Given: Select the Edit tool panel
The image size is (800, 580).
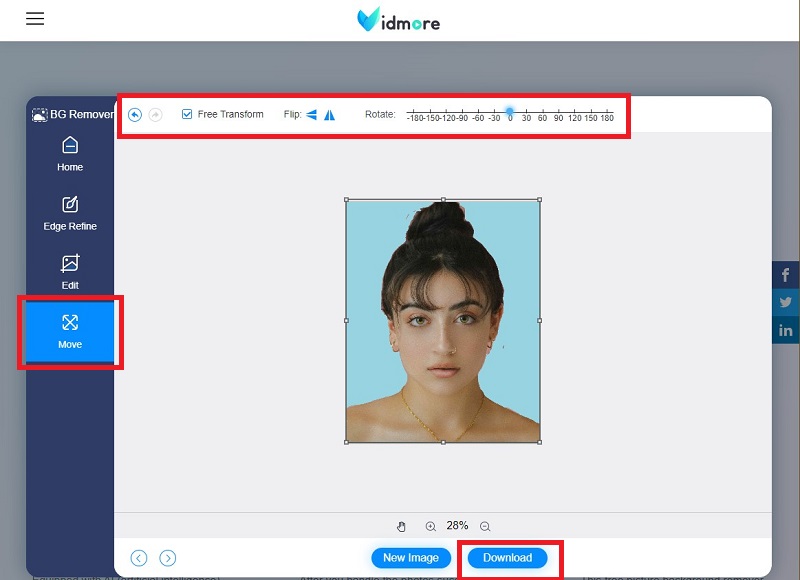Looking at the screenshot, I should [69, 271].
